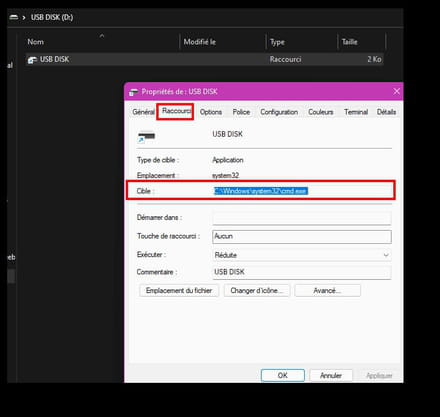
Task: Click the large shortcut icon in properties dialog
Action: click(146, 136)
